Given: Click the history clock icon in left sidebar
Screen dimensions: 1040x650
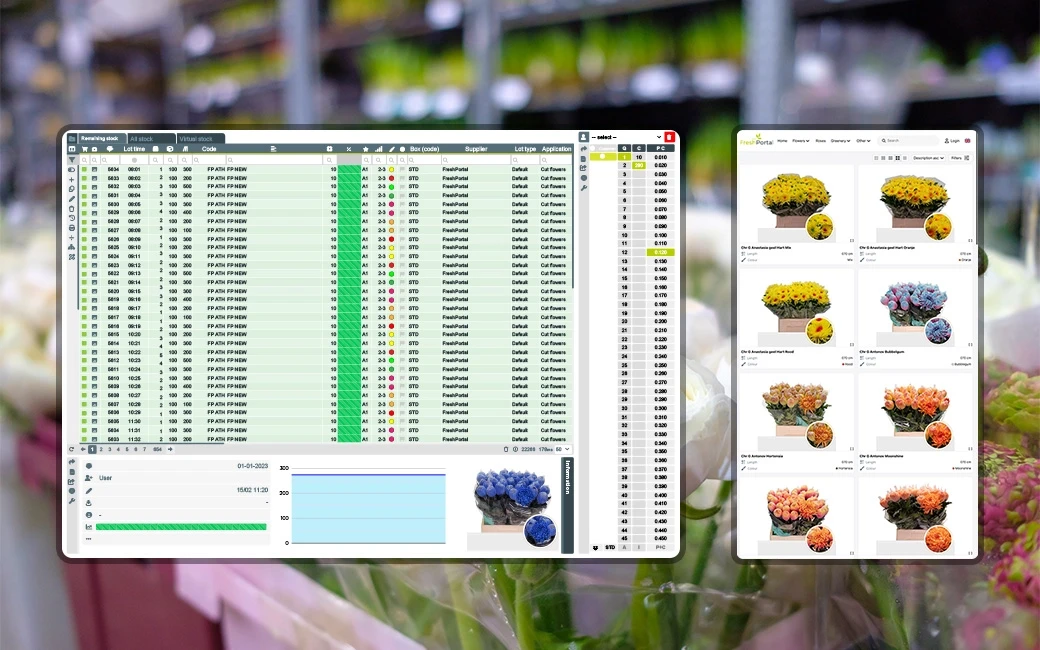Looking at the screenshot, I should tap(72, 218).
